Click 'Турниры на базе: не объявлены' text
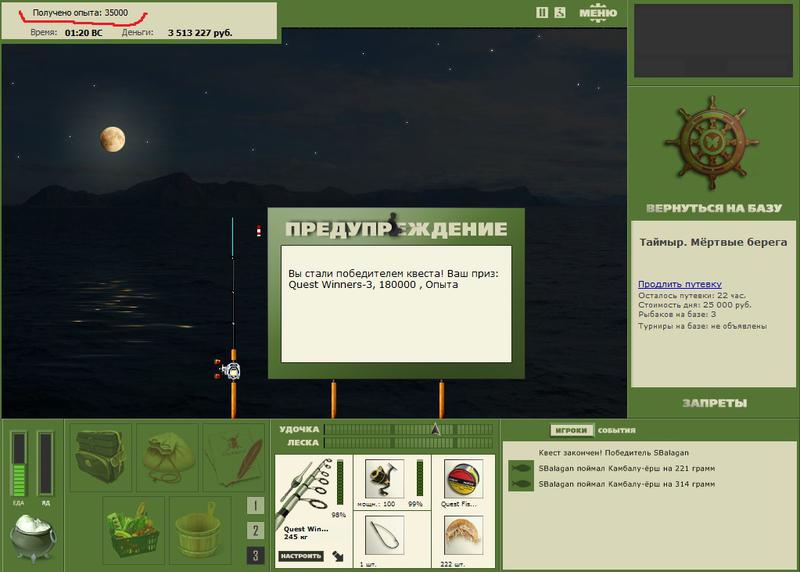The image size is (800, 572). click(x=702, y=326)
